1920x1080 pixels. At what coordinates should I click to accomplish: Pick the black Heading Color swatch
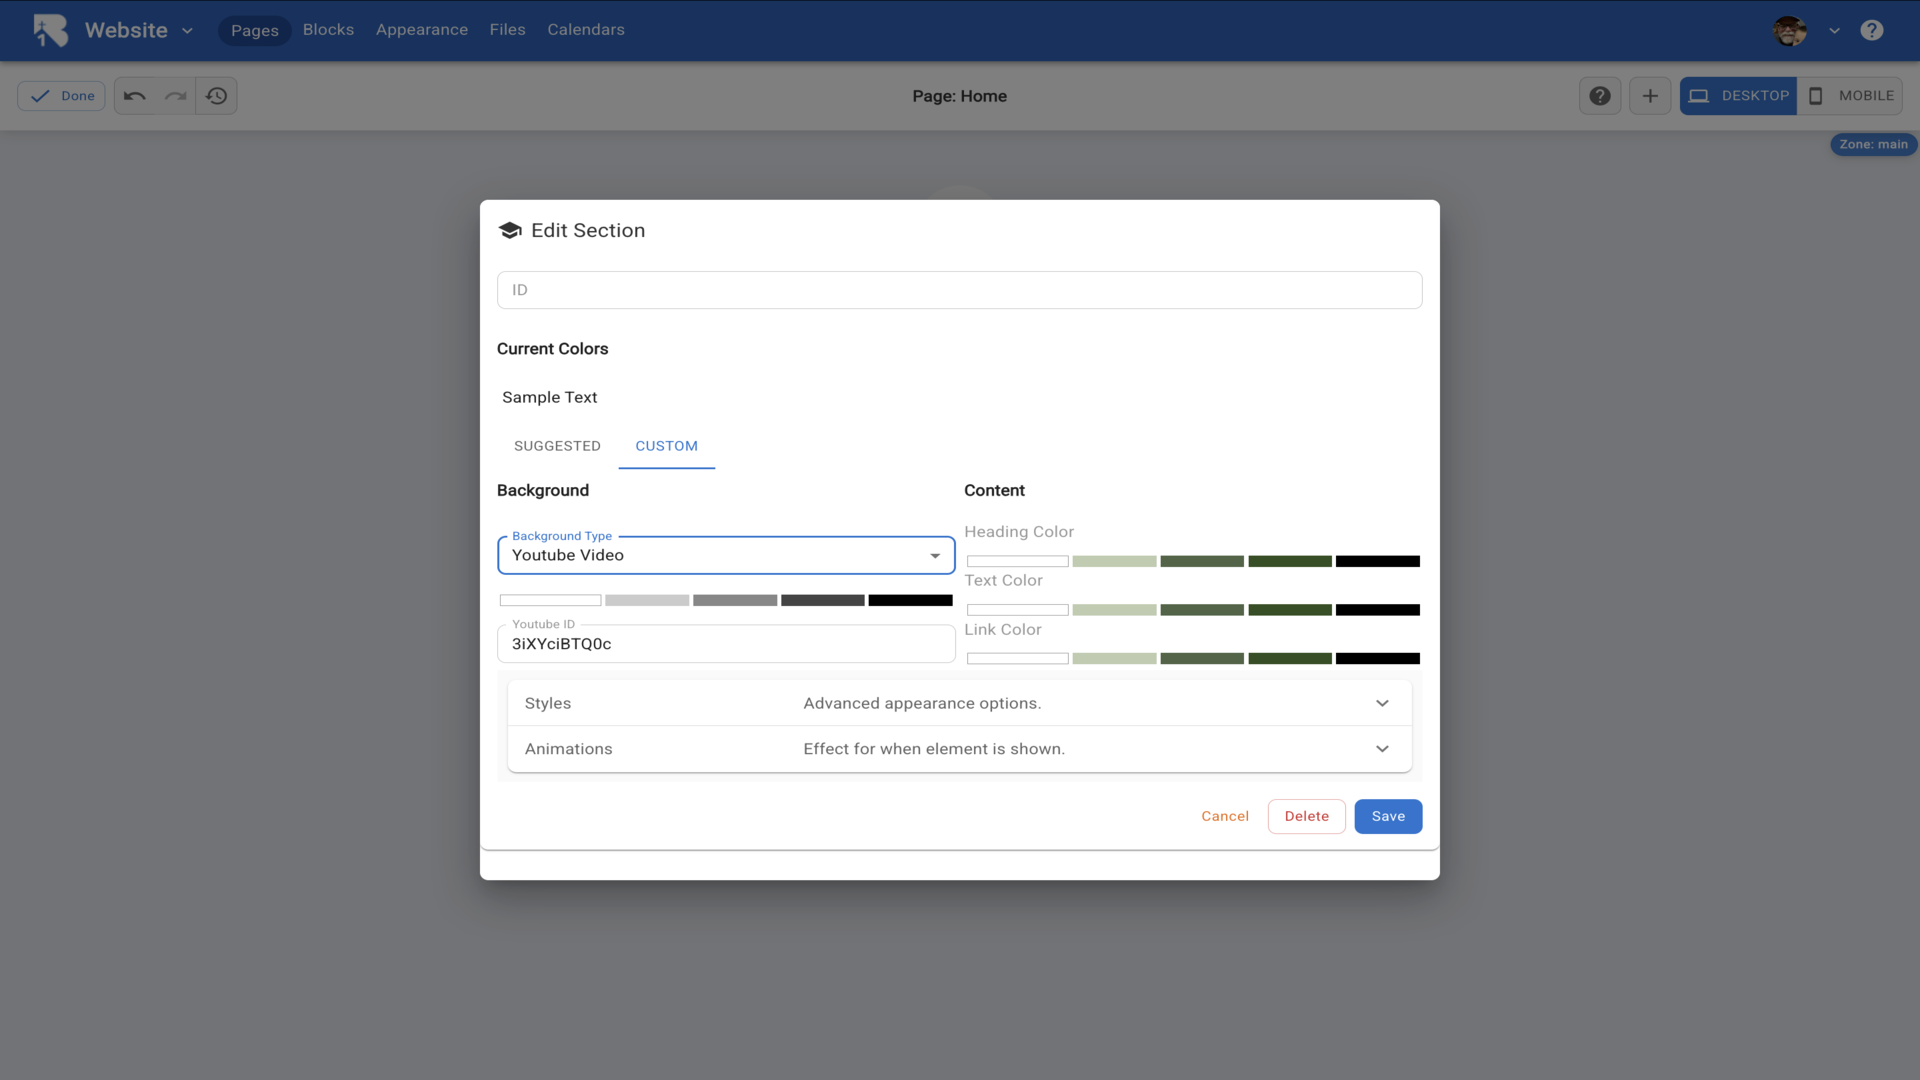click(1377, 561)
